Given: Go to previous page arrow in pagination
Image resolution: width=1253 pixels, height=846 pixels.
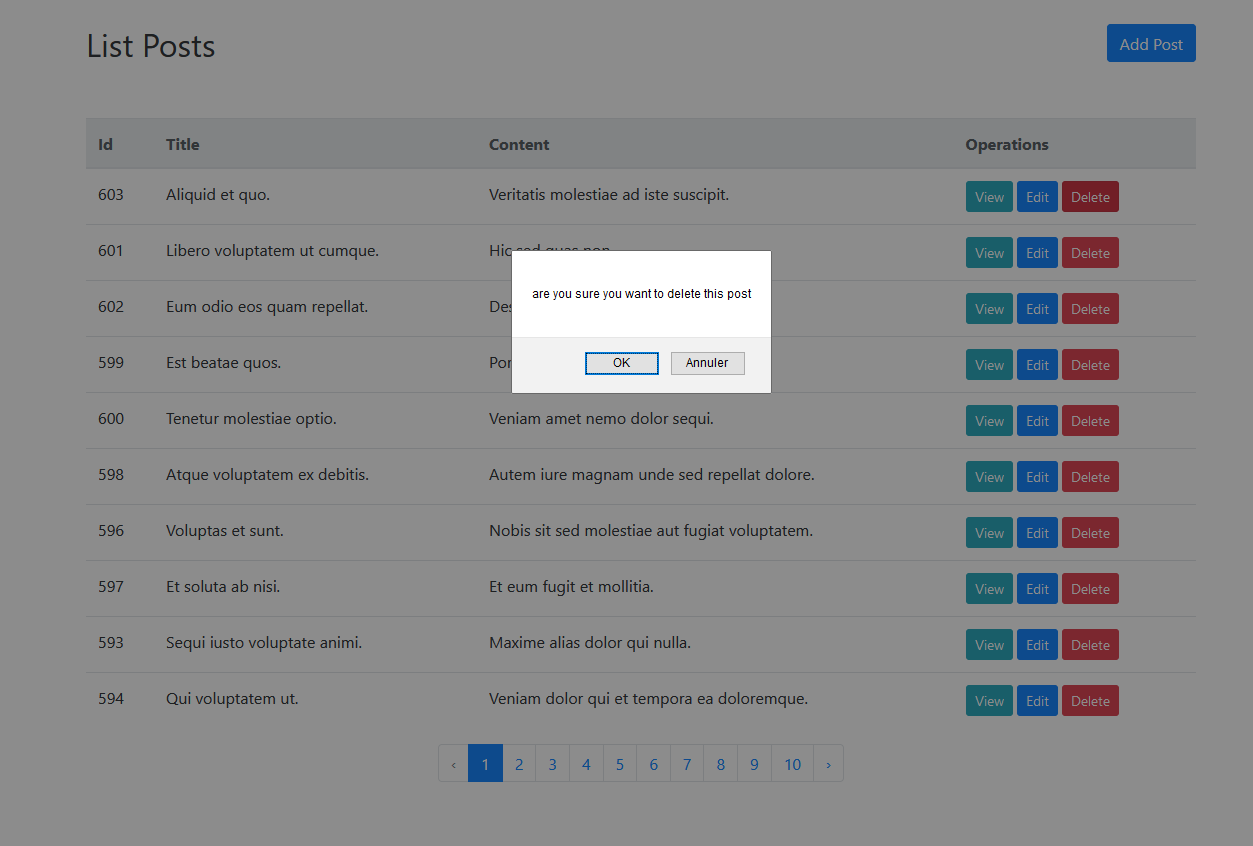Looking at the screenshot, I should [x=453, y=764].
